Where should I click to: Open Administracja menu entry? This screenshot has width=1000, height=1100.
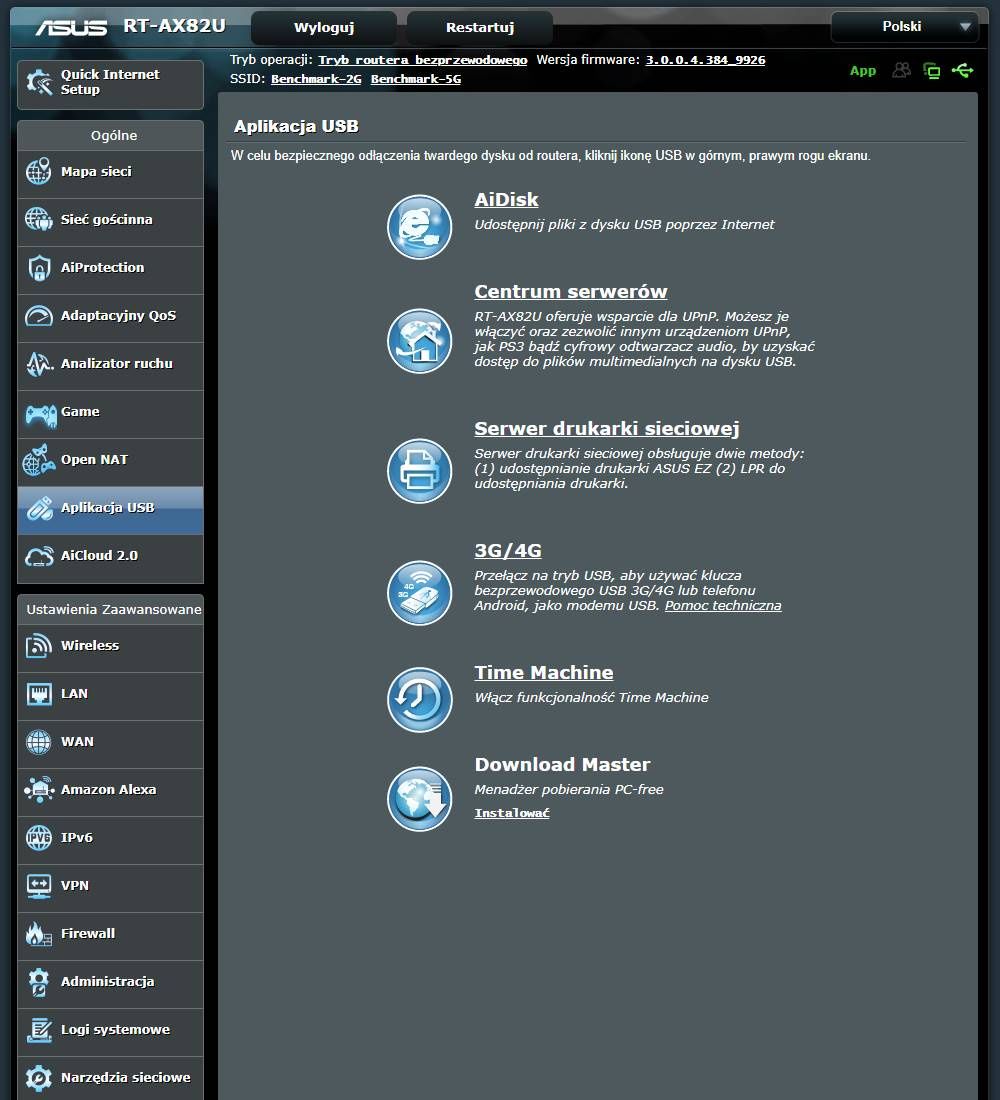coord(110,984)
